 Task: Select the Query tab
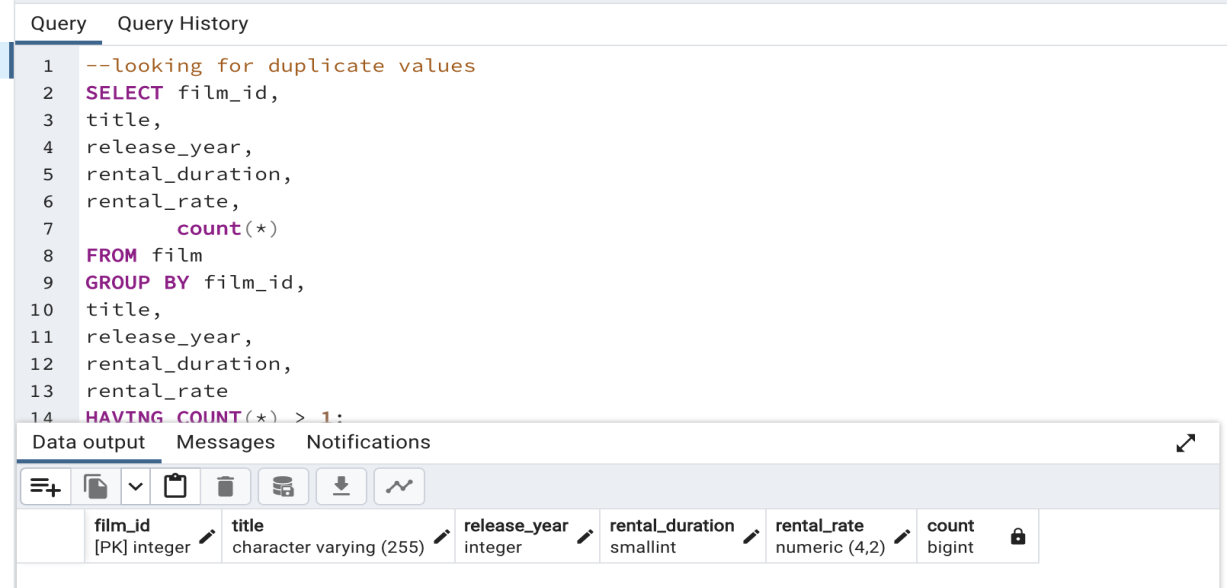tap(57, 23)
